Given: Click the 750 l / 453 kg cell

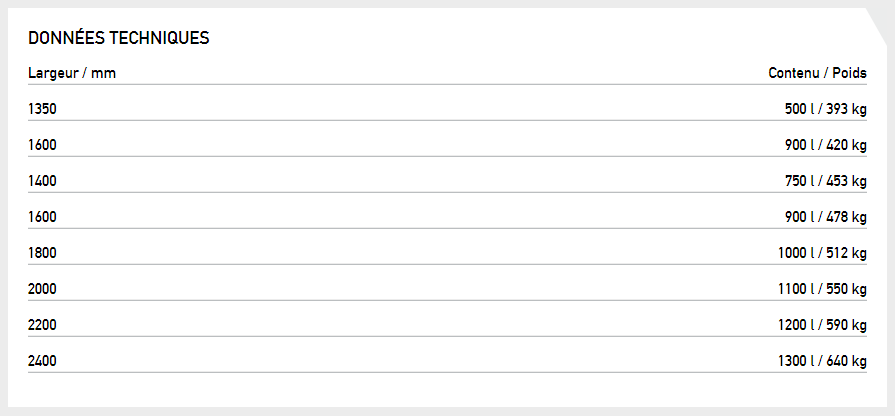Looking at the screenshot, I should click(825, 181).
